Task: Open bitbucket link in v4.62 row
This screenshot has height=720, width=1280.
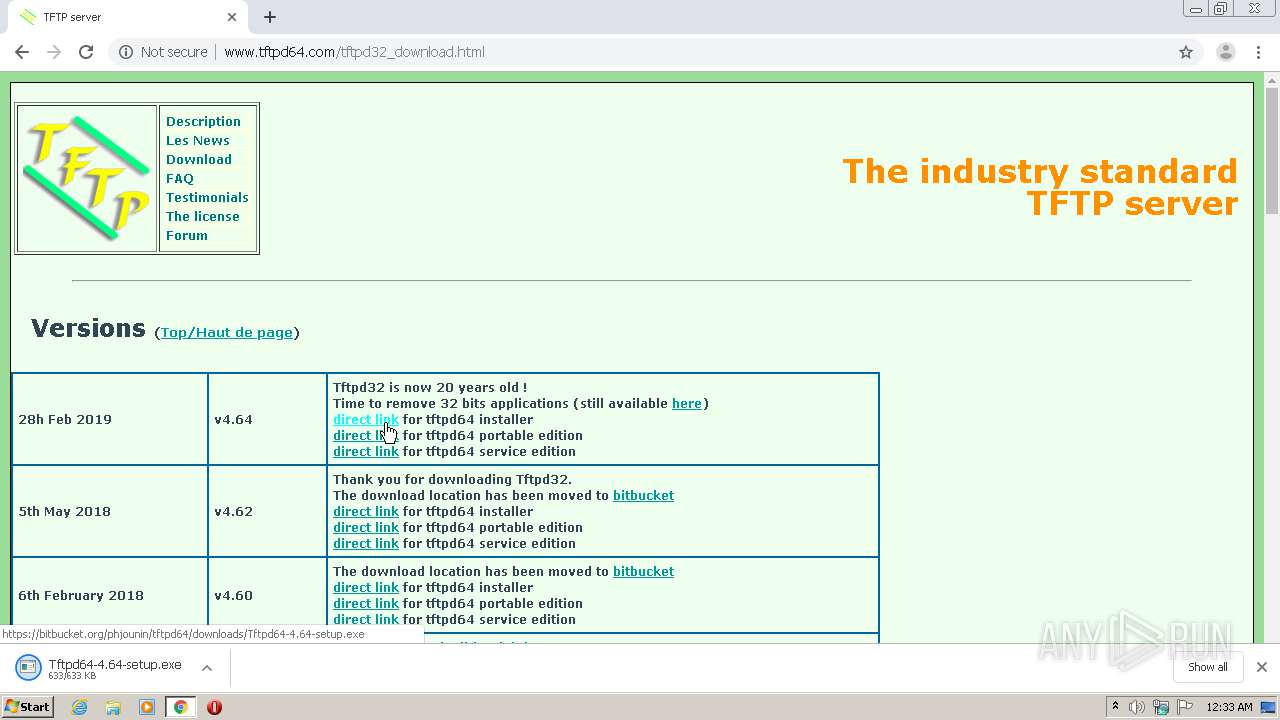Action: pyautogui.click(x=643, y=495)
